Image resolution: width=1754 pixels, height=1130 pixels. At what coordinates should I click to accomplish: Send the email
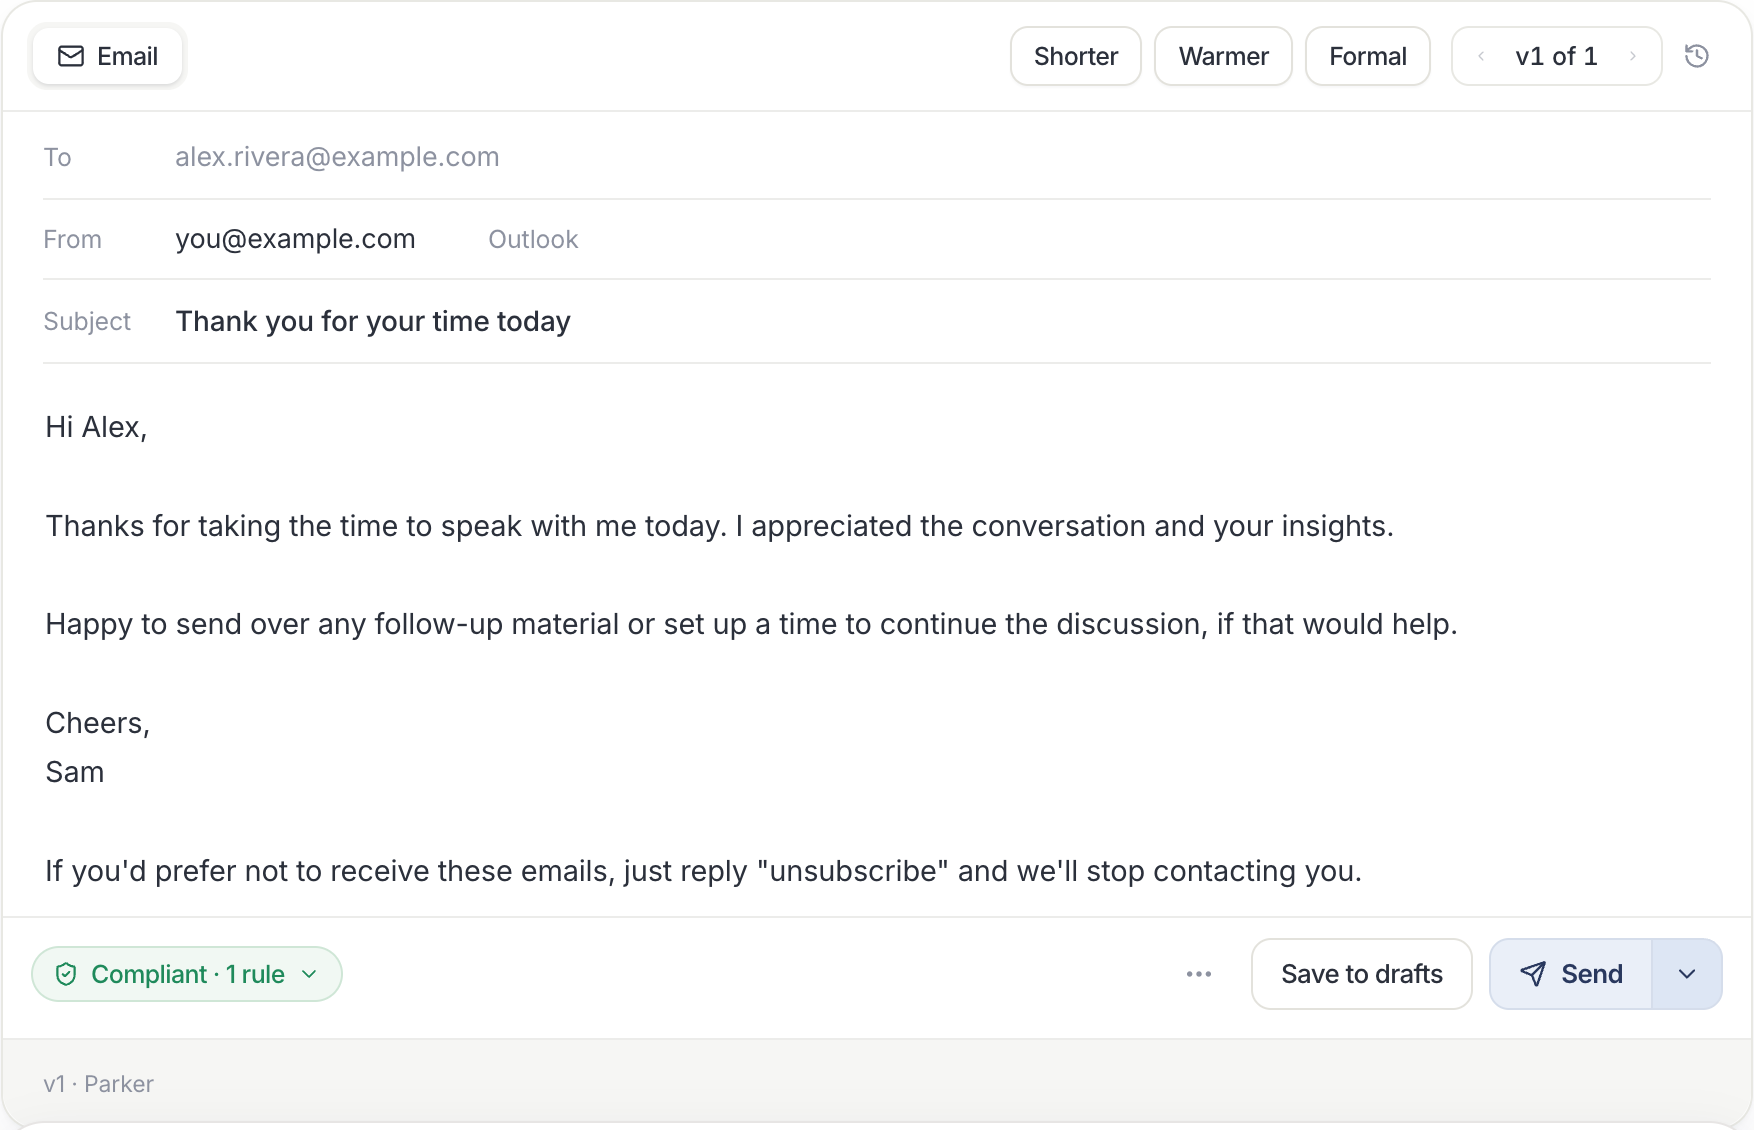point(1571,974)
